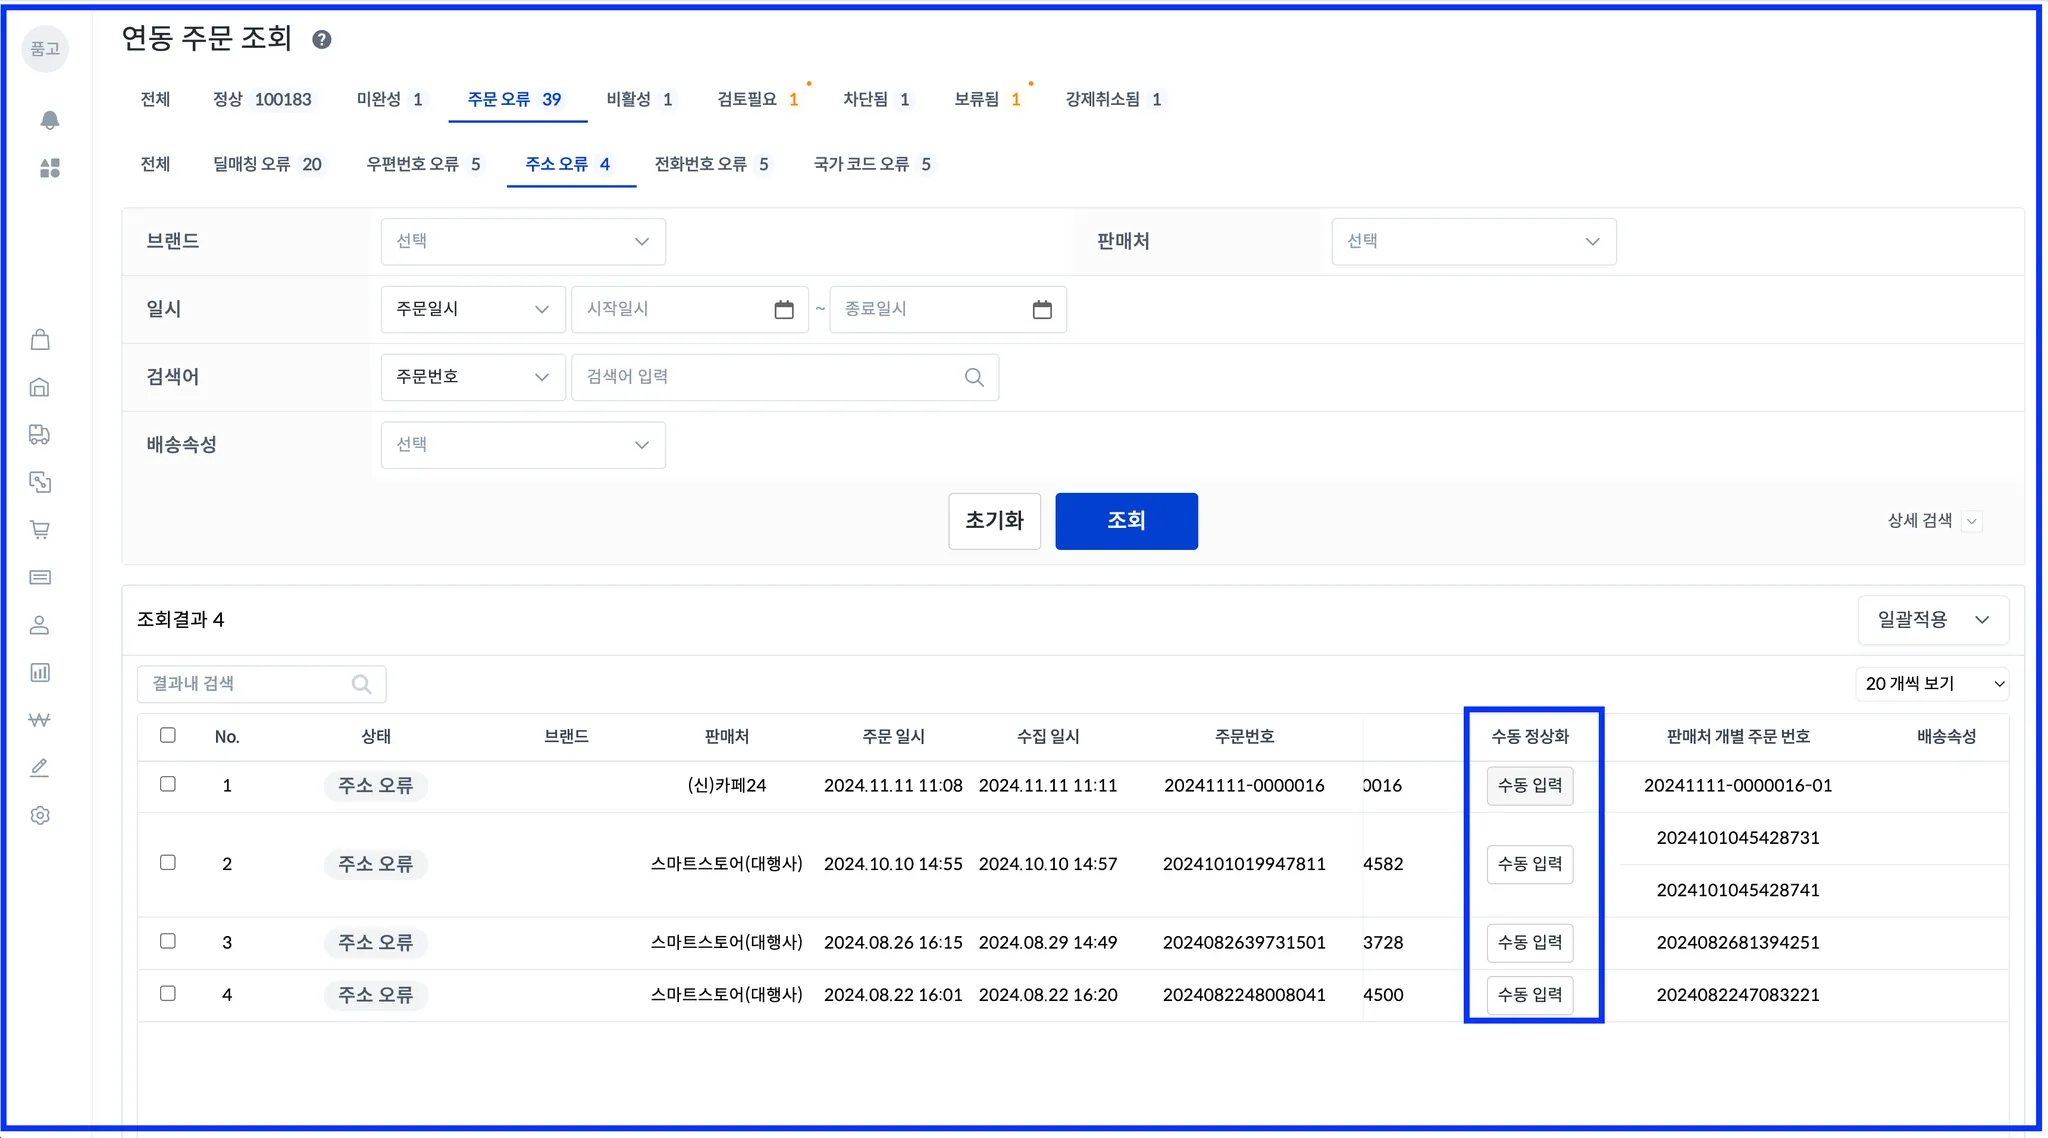The width and height of the screenshot is (2048, 1138).
Task: Tick the checkbox for row 3
Action: click(168, 941)
